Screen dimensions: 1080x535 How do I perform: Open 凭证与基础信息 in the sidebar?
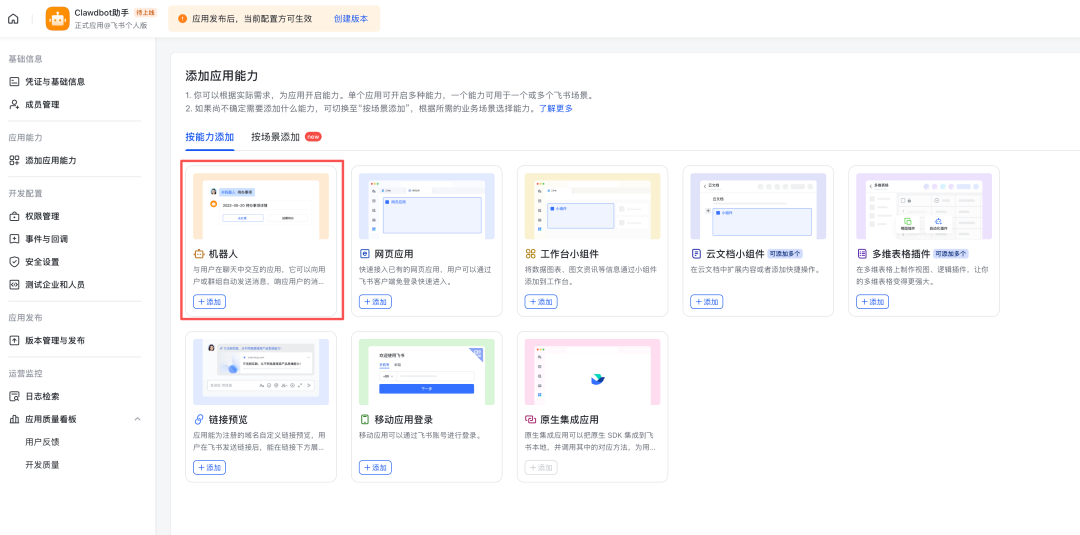click(55, 81)
